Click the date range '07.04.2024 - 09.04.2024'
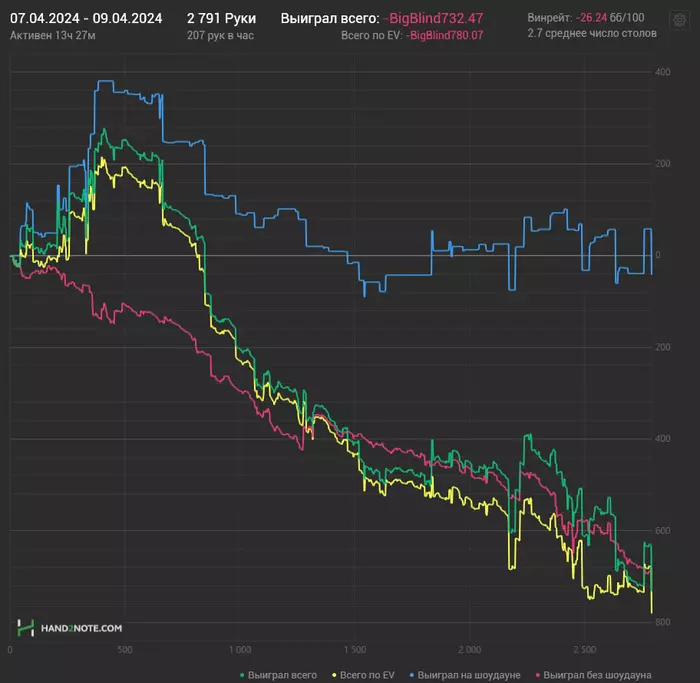Viewport: 700px width, 683px height. (x=86, y=18)
